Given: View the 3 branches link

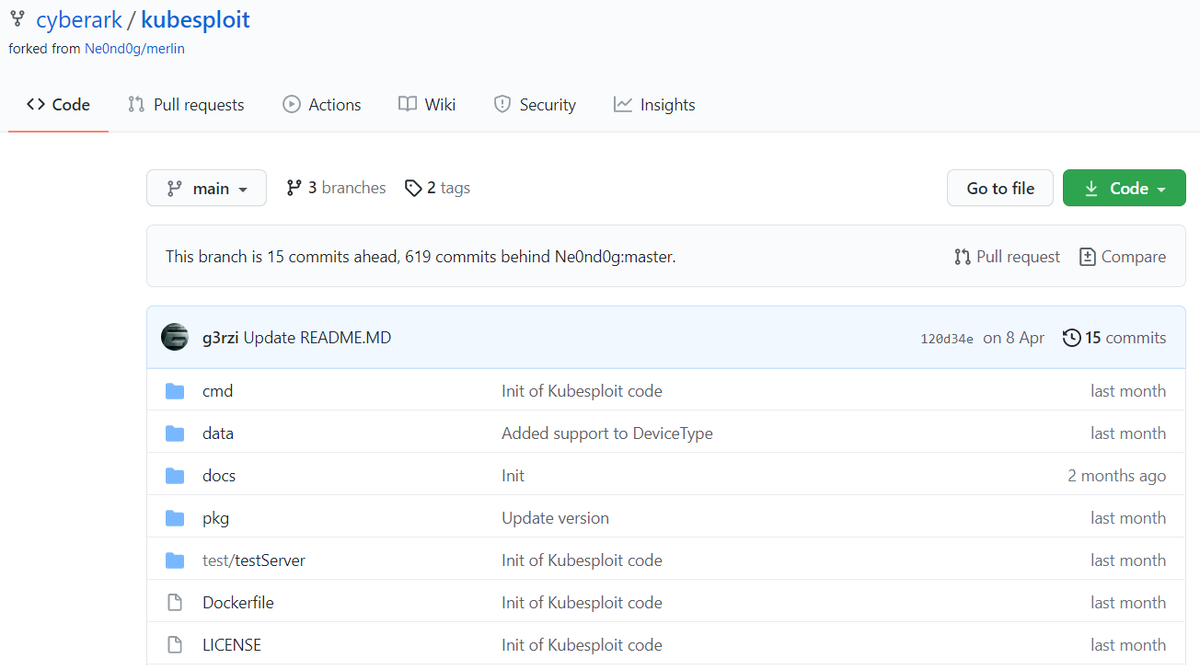Looking at the screenshot, I should click(x=336, y=188).
